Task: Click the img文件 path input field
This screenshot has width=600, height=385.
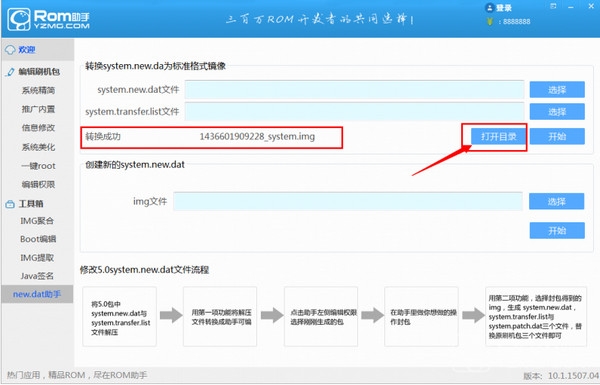Action: pos(348,201)
